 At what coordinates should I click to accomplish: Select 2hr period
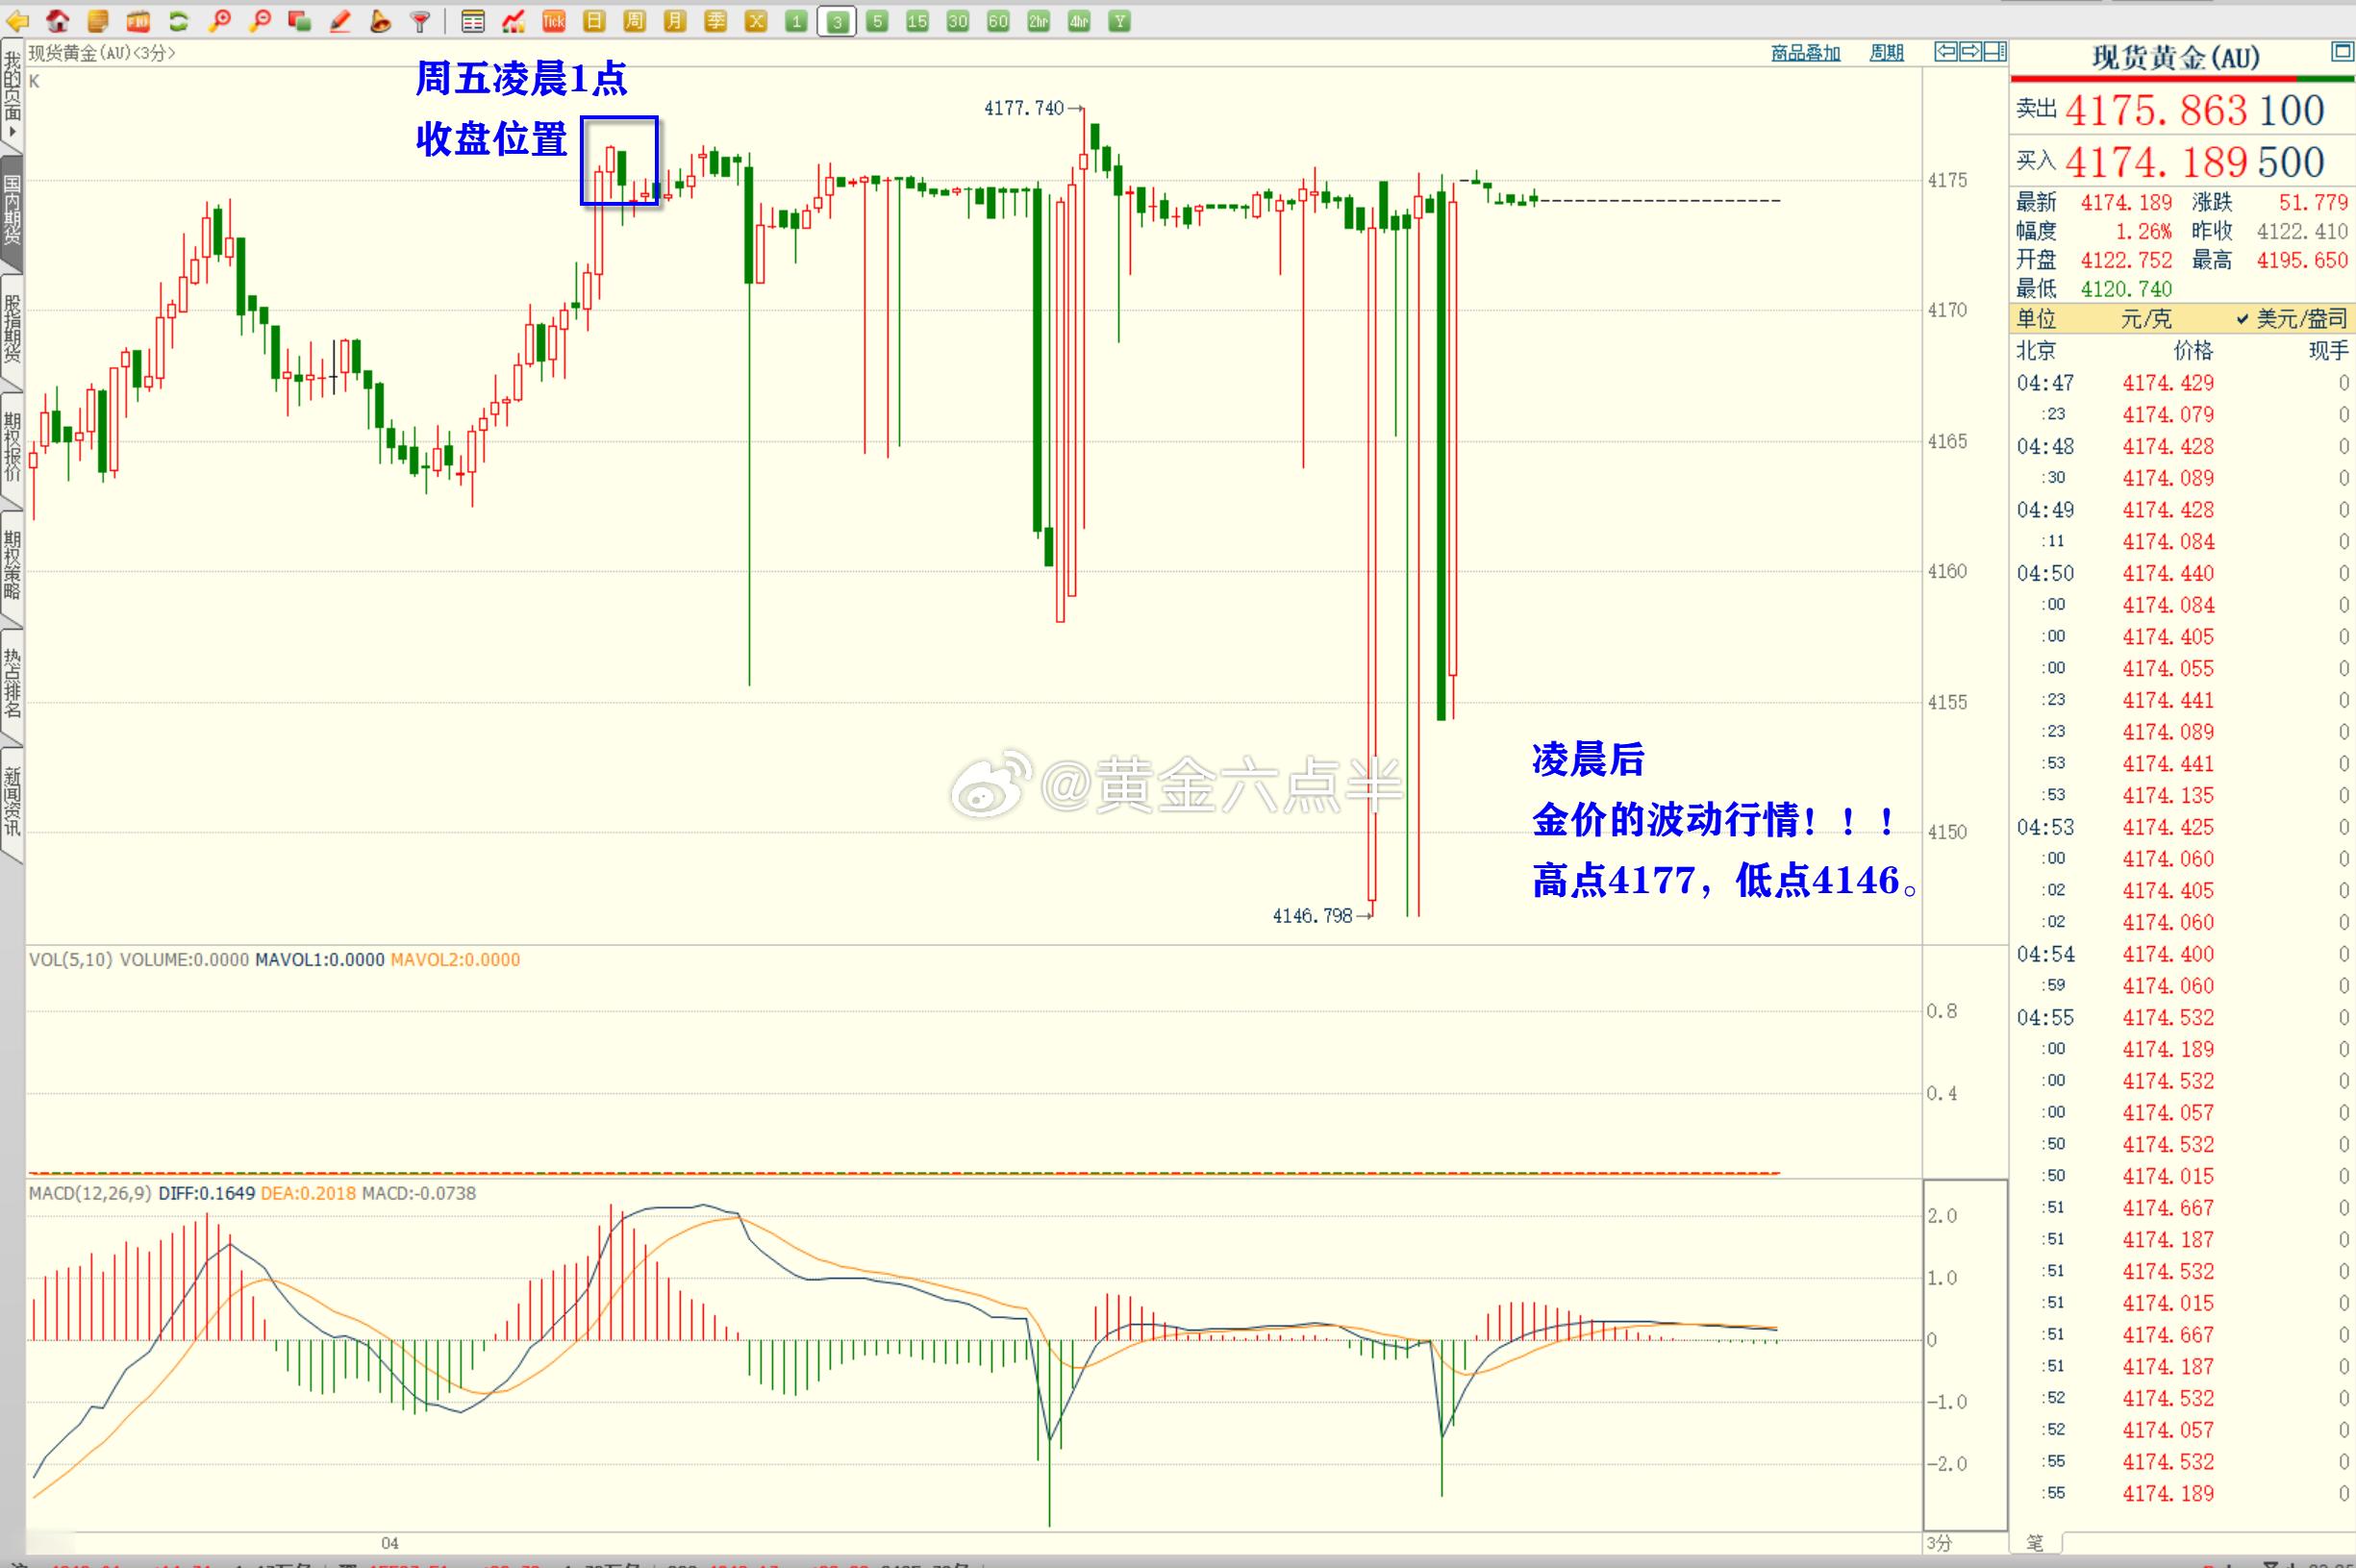point(1039,21)
